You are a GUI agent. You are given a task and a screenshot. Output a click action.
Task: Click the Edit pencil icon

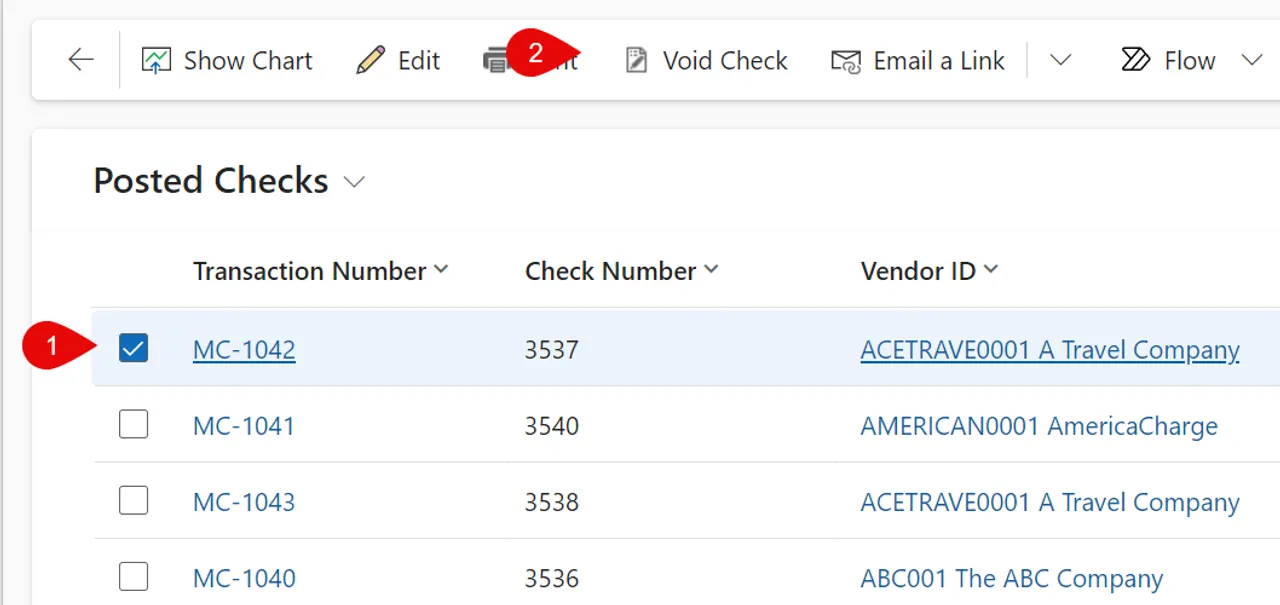point(370,61)
